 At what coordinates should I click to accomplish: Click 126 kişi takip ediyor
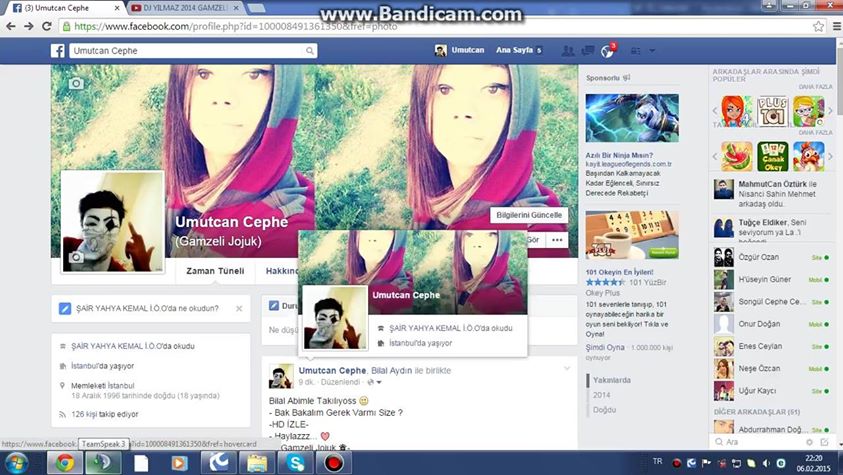click(105, 414)
